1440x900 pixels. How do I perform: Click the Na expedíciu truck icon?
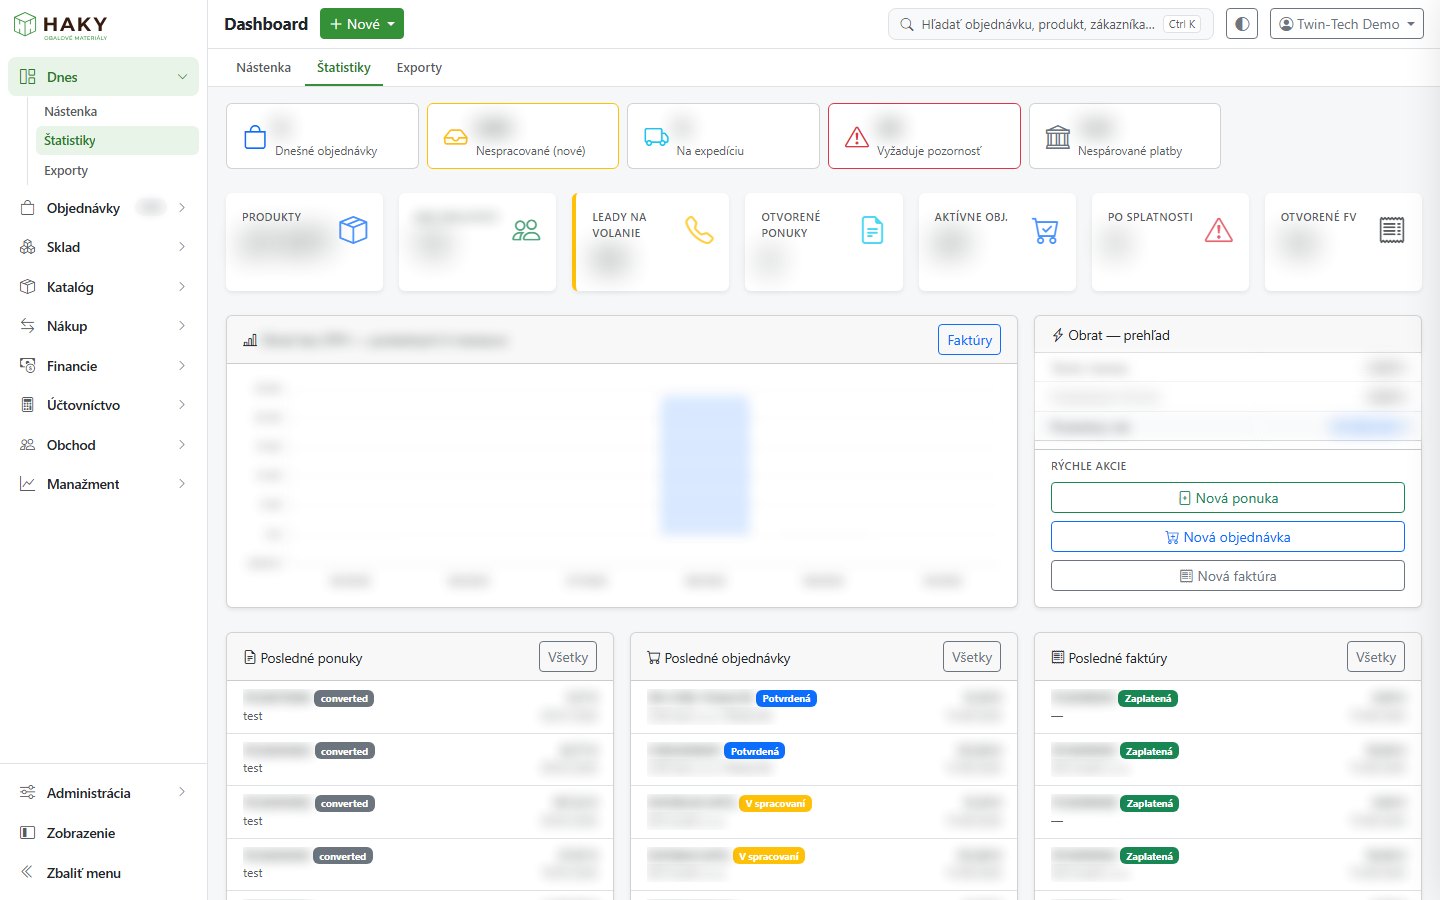pyautogui.click(x=656, y=137)
